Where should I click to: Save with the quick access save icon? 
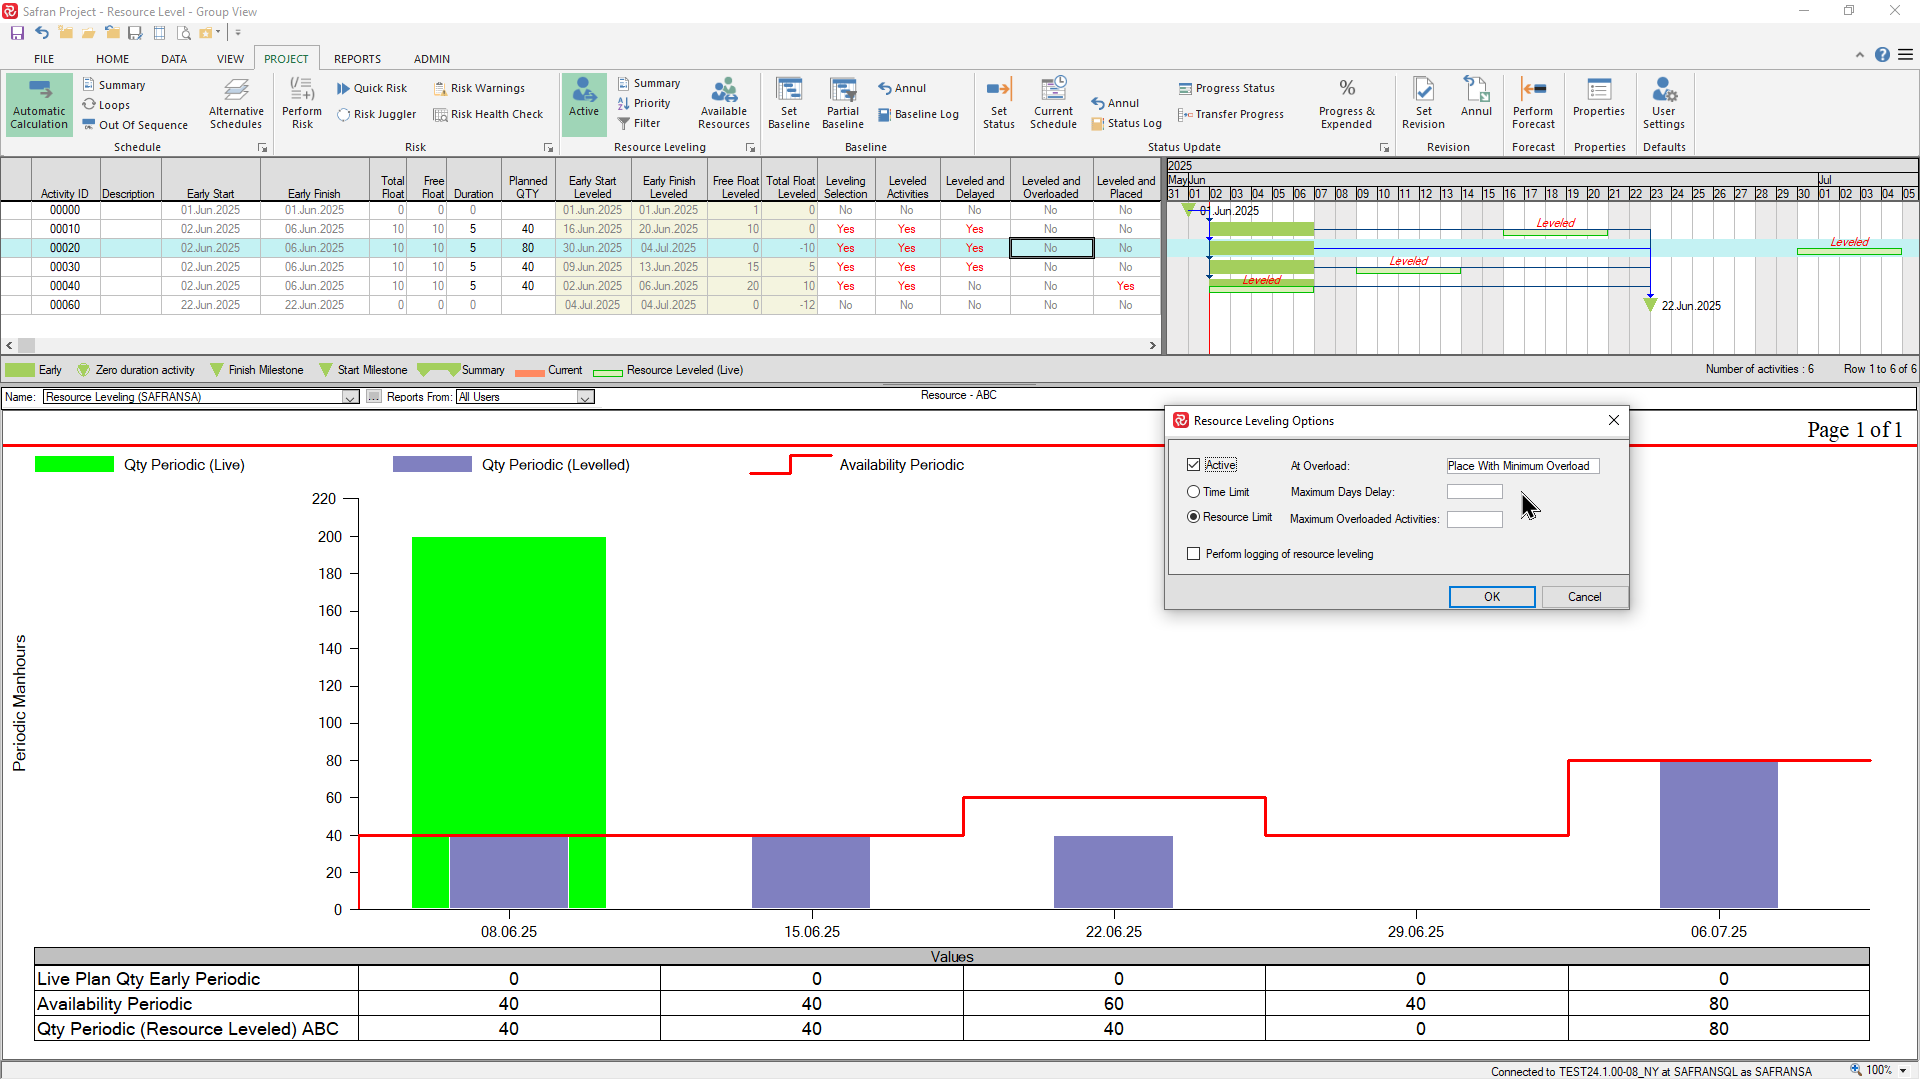tap(17, 33)
